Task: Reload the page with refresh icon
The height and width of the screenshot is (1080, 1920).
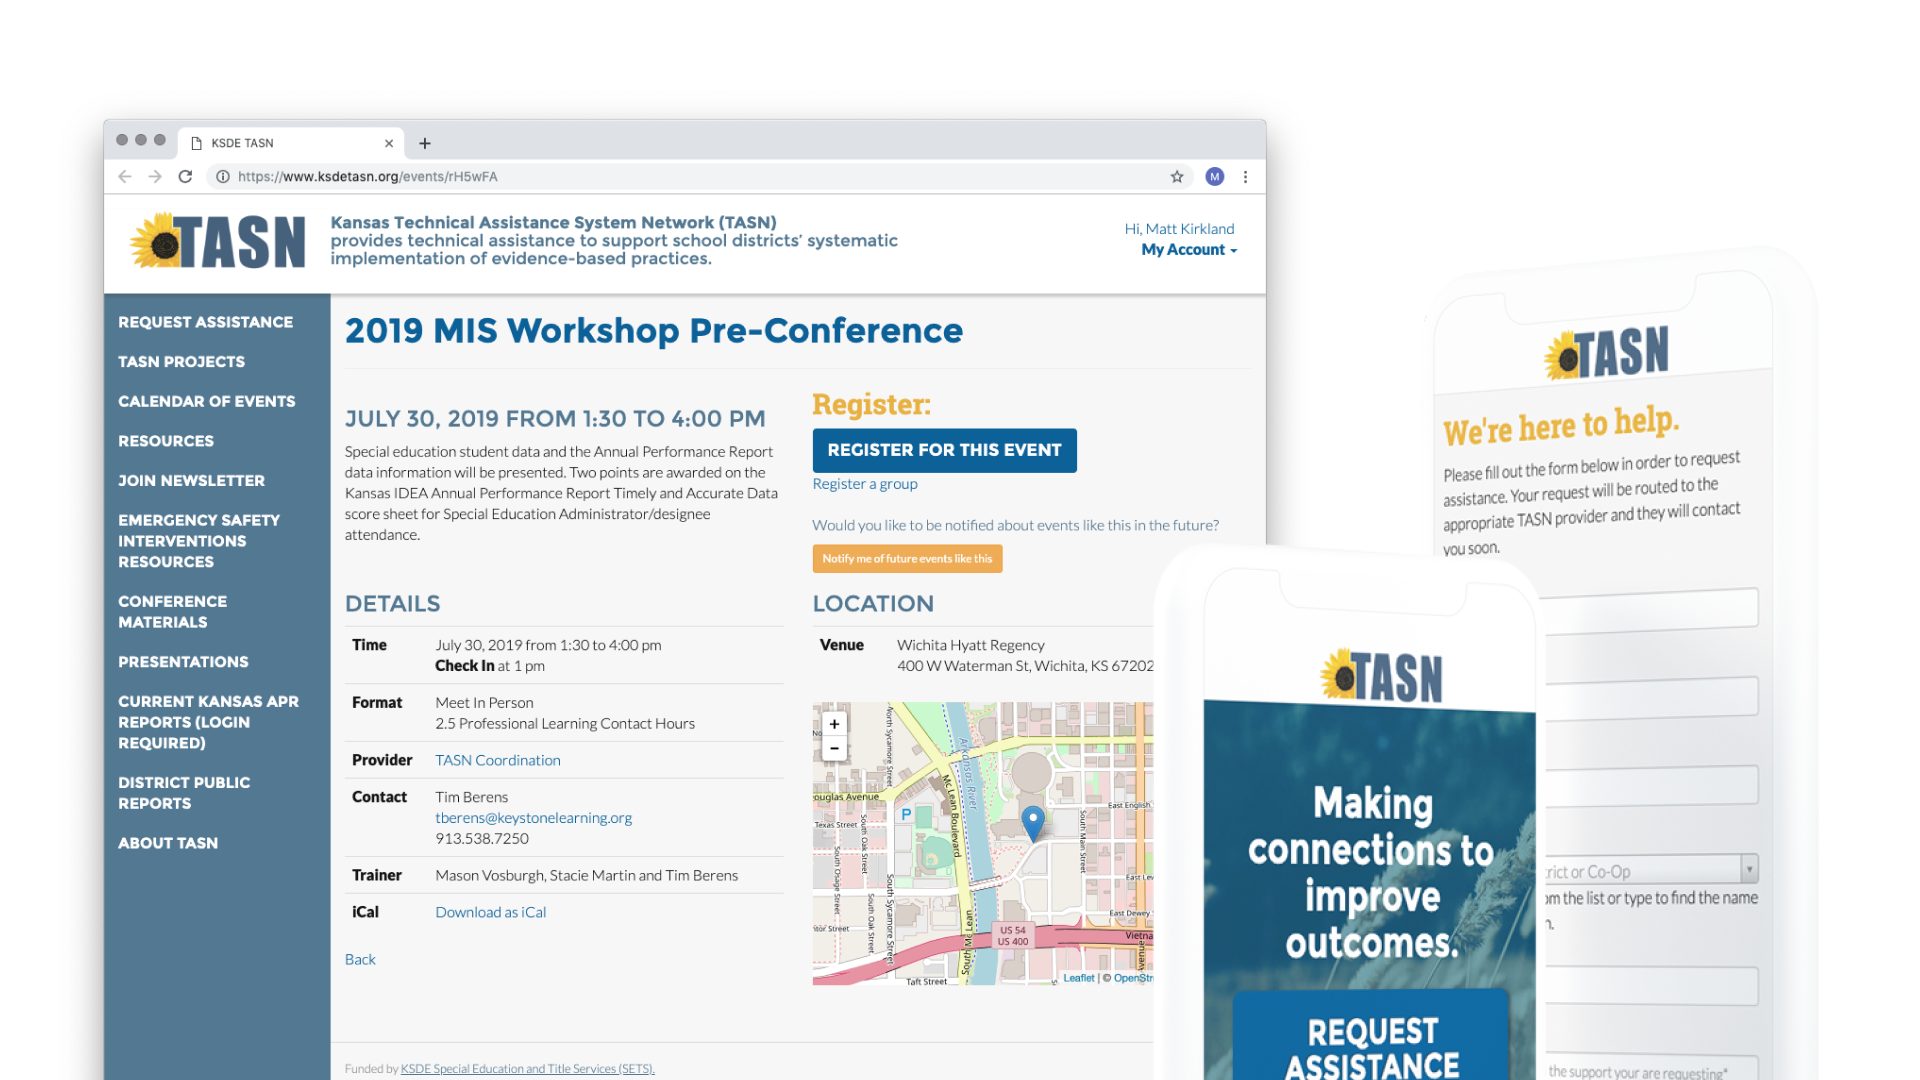Action: click(x=185, y=177)
